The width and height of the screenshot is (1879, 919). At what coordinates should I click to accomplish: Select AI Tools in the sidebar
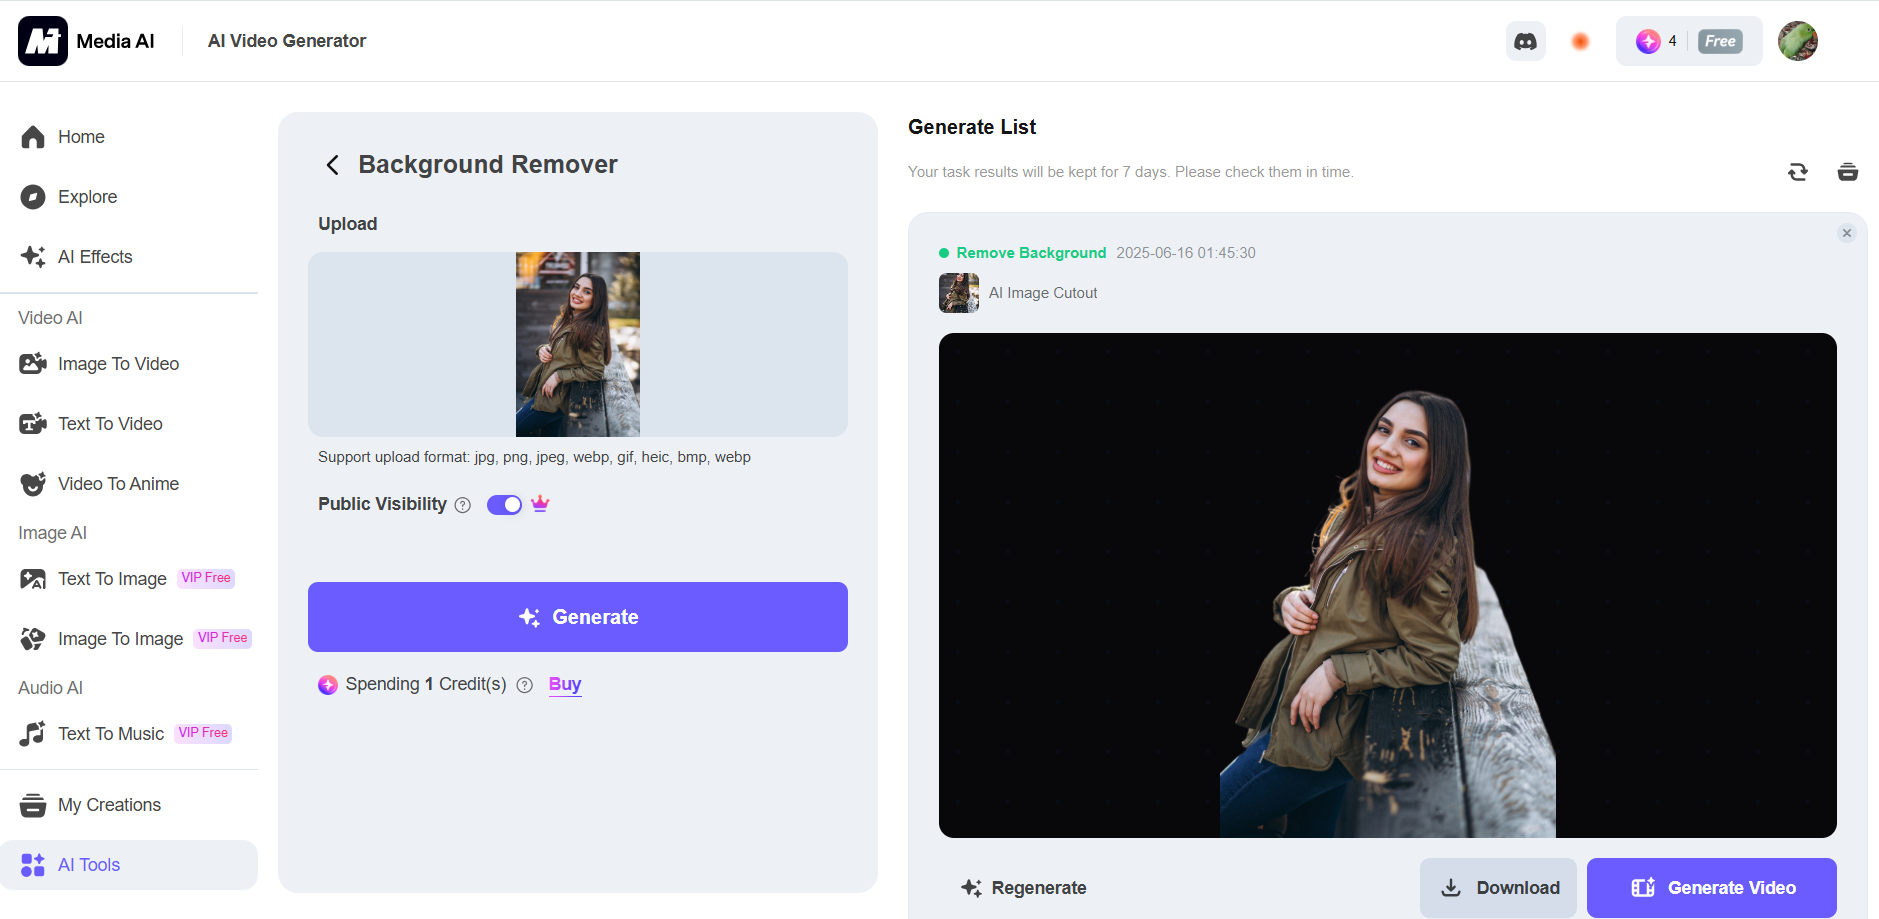click(x=89, y=864)
